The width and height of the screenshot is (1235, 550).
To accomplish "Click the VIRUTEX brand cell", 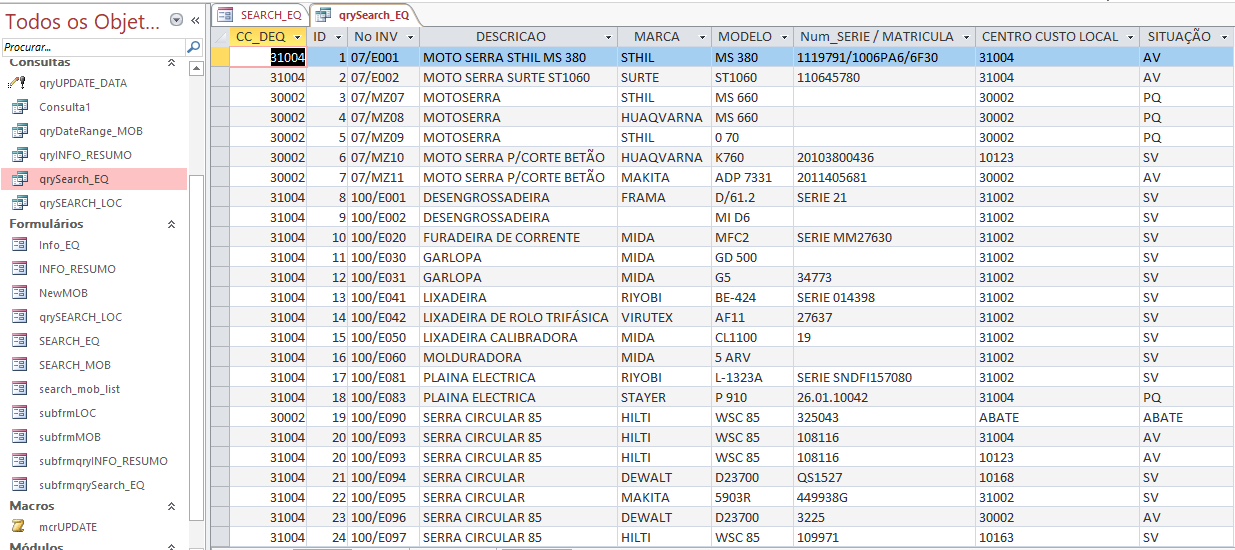I will [x=664, y=317].
